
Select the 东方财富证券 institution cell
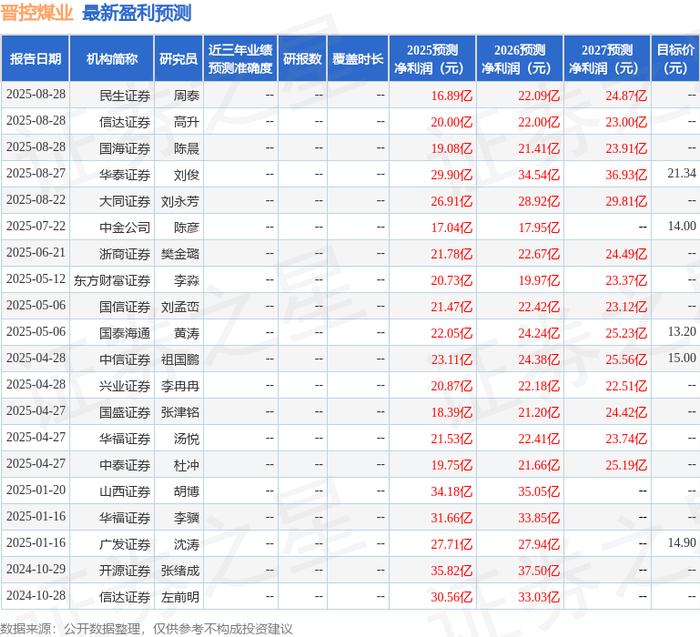coord(112,280)
